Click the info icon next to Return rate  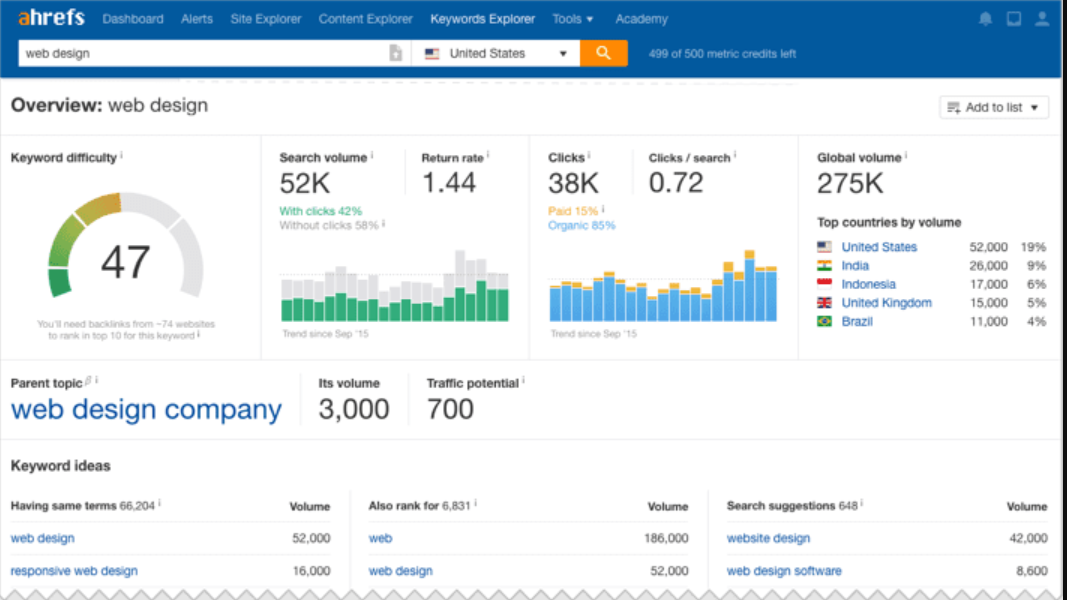pyautogui.click(x=489, y=156)
